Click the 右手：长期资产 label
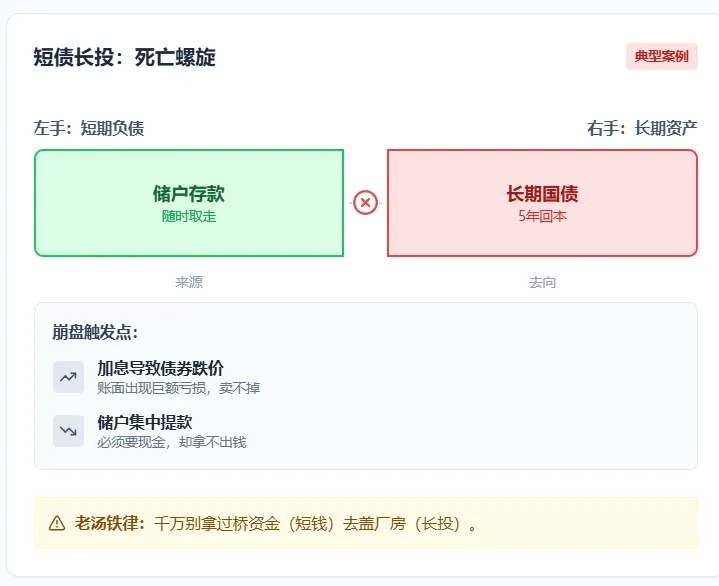 [642, 128]
